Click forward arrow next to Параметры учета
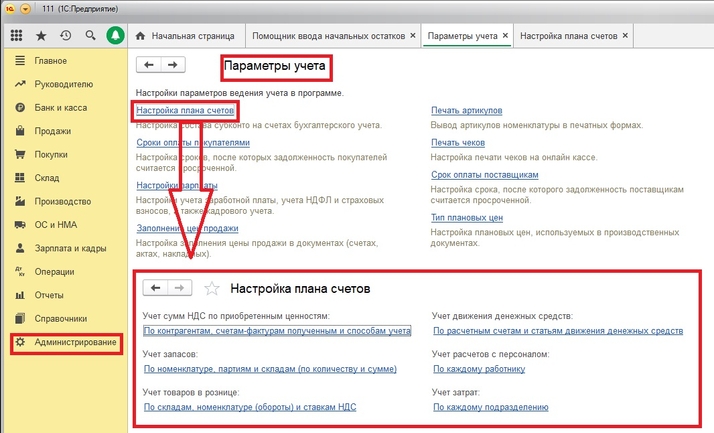The height and width of the screenshot is (433, 714). 174,64
